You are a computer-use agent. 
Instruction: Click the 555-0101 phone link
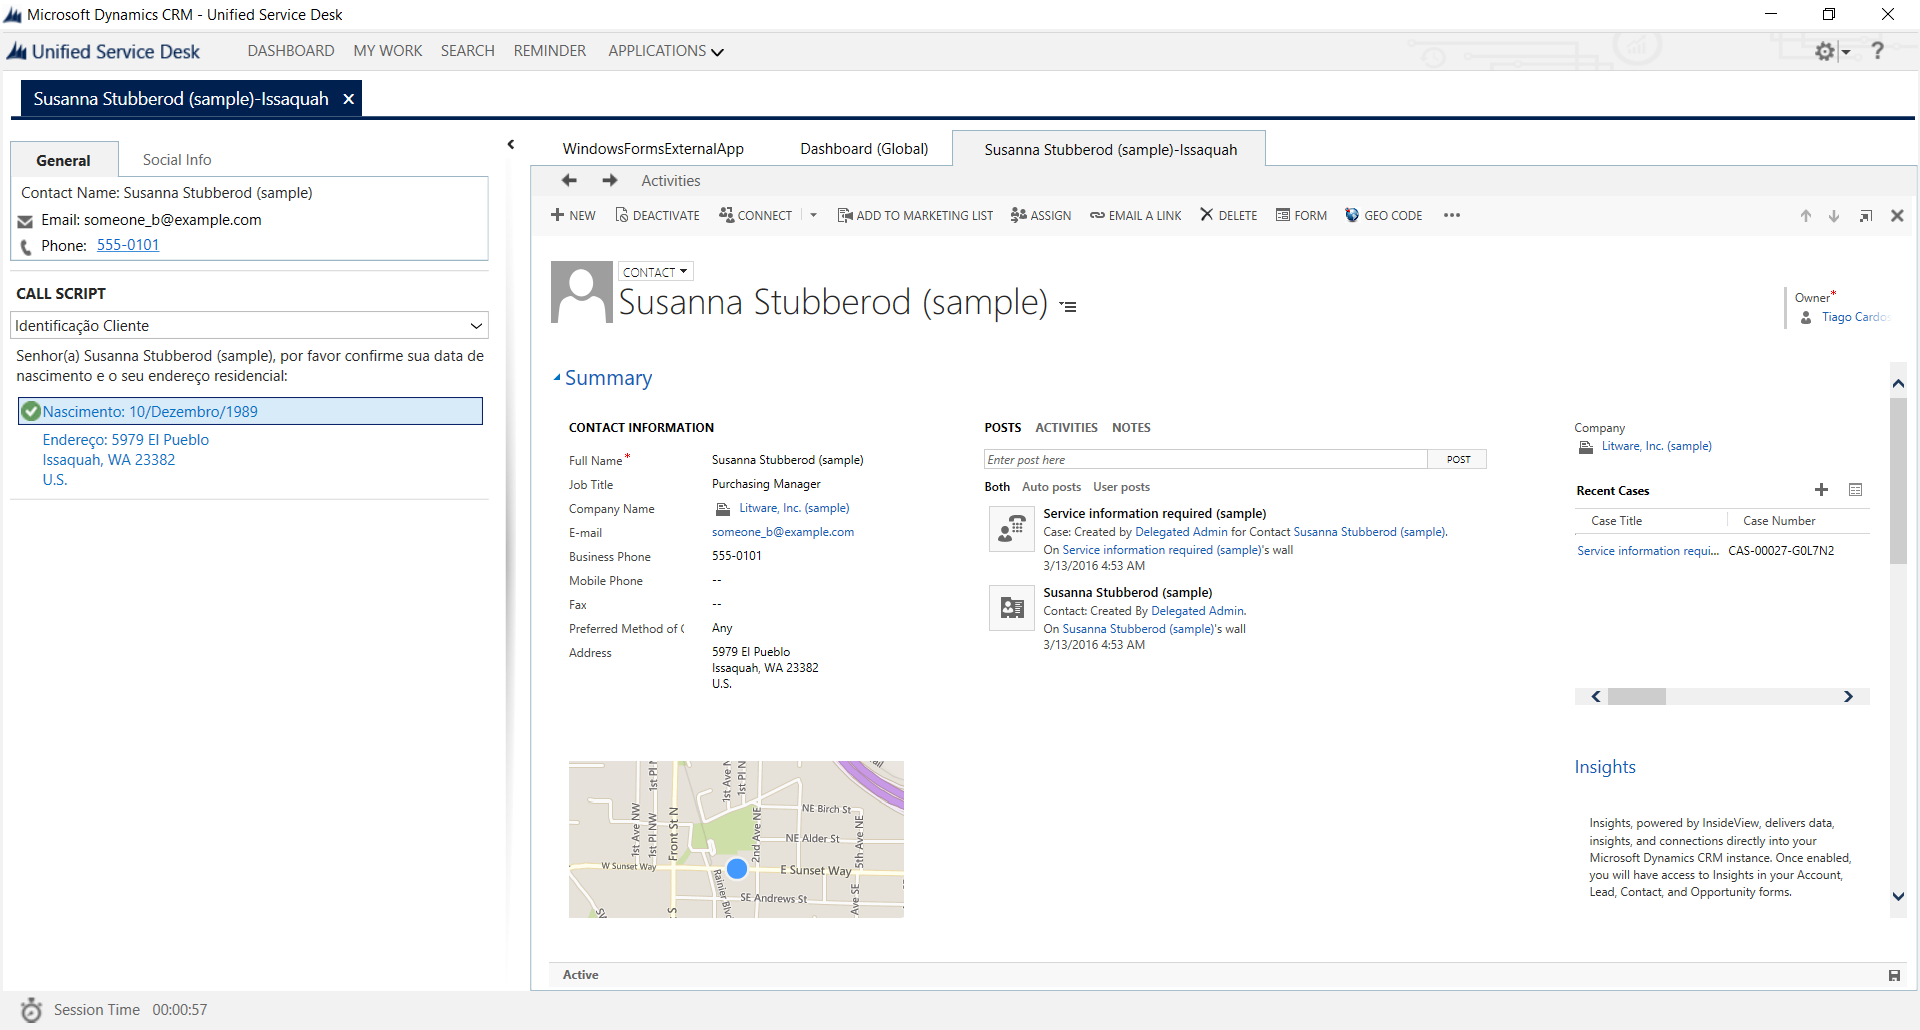[128, 245]
